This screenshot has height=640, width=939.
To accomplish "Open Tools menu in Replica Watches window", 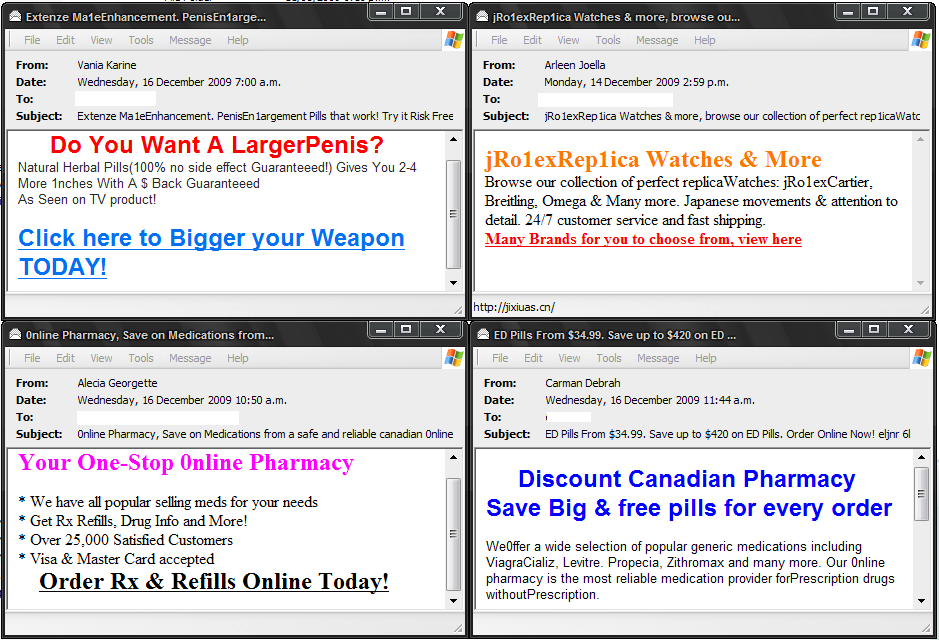I will (x=608, y=40).
